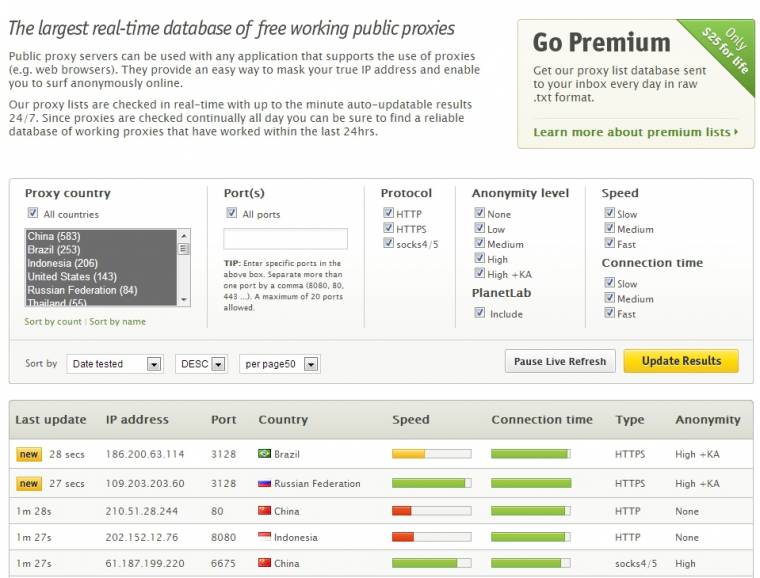Select China (583) in country list
The width and height of the screenshot is (760, 578).
101,236
